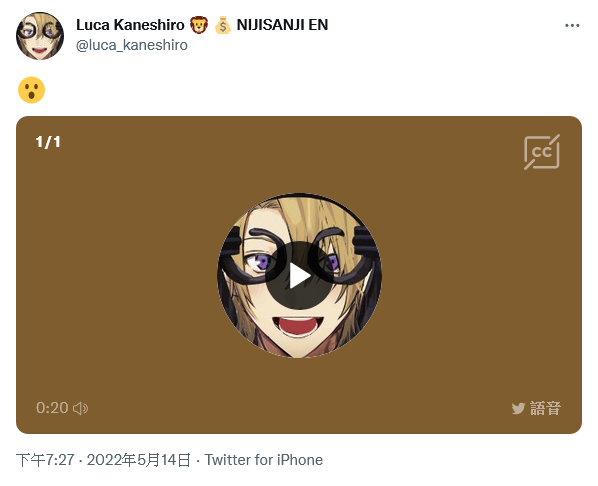This screenshot has width=598, height=486.
Task: Open the three-dot more options menu
Action: pyautogui.click(x=572, y=26)
